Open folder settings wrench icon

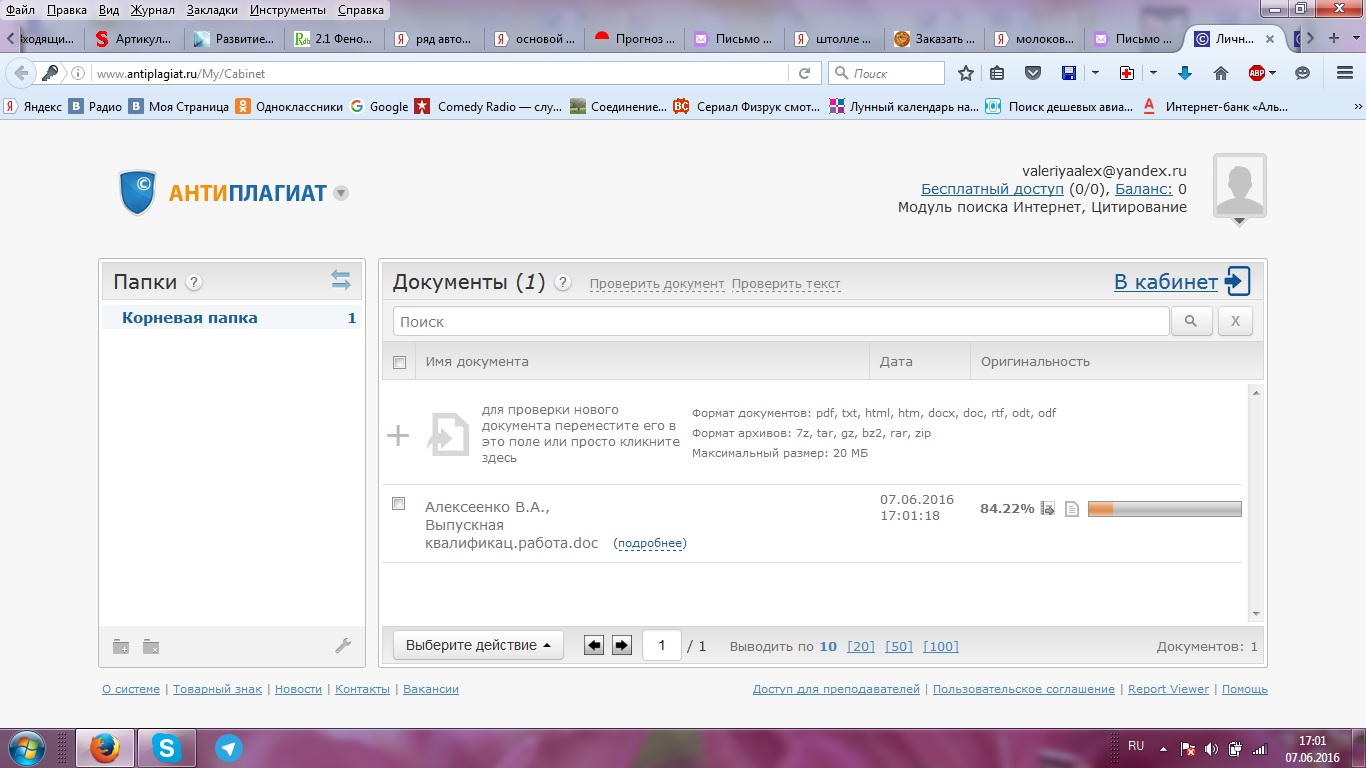pos(343,646)
